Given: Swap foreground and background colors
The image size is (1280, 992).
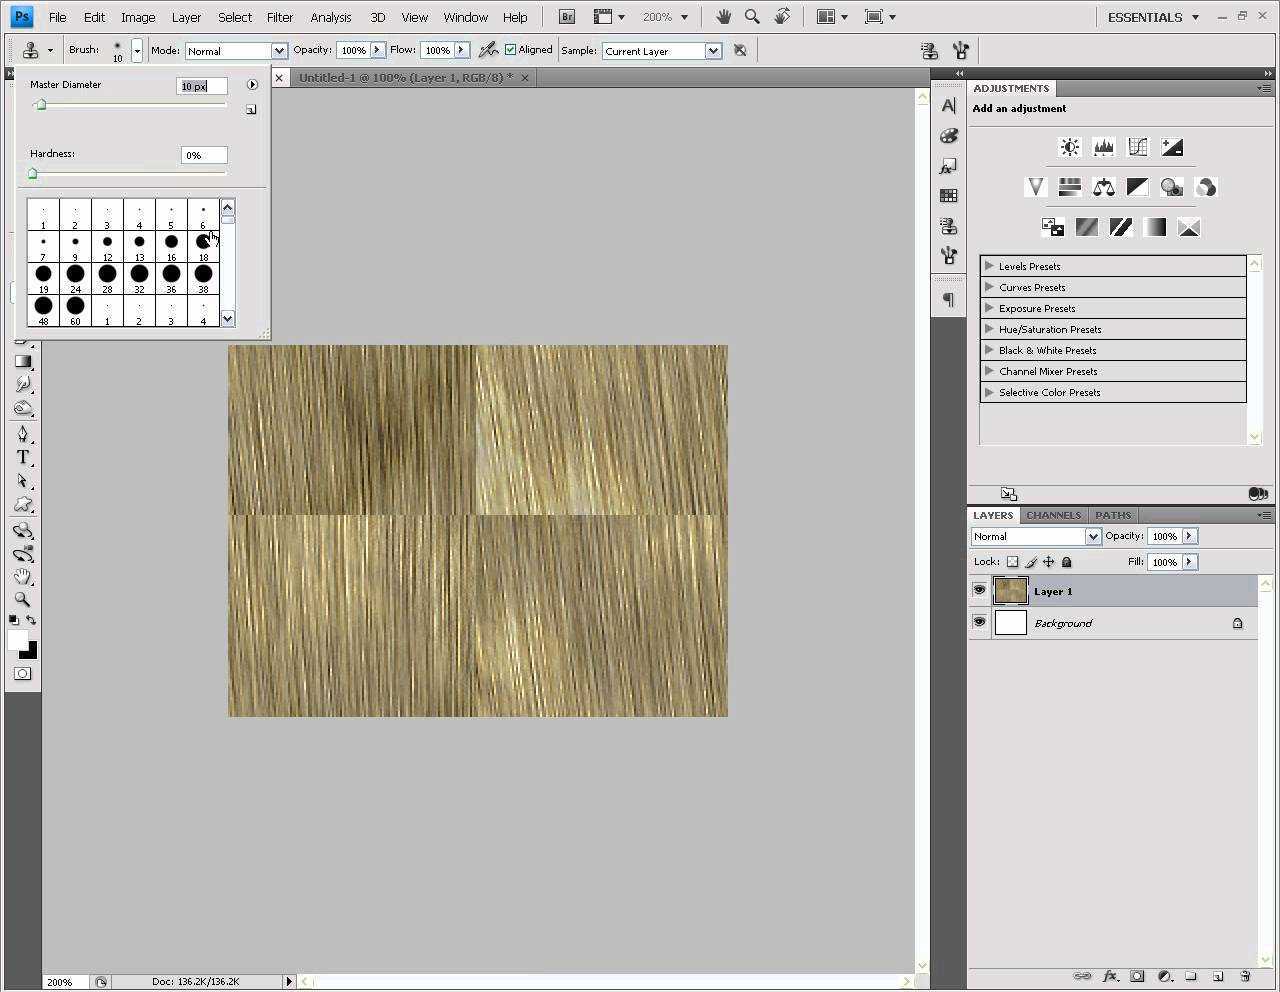Looking at the screenshot, I should pyautogui.click(x=32, y=620).
